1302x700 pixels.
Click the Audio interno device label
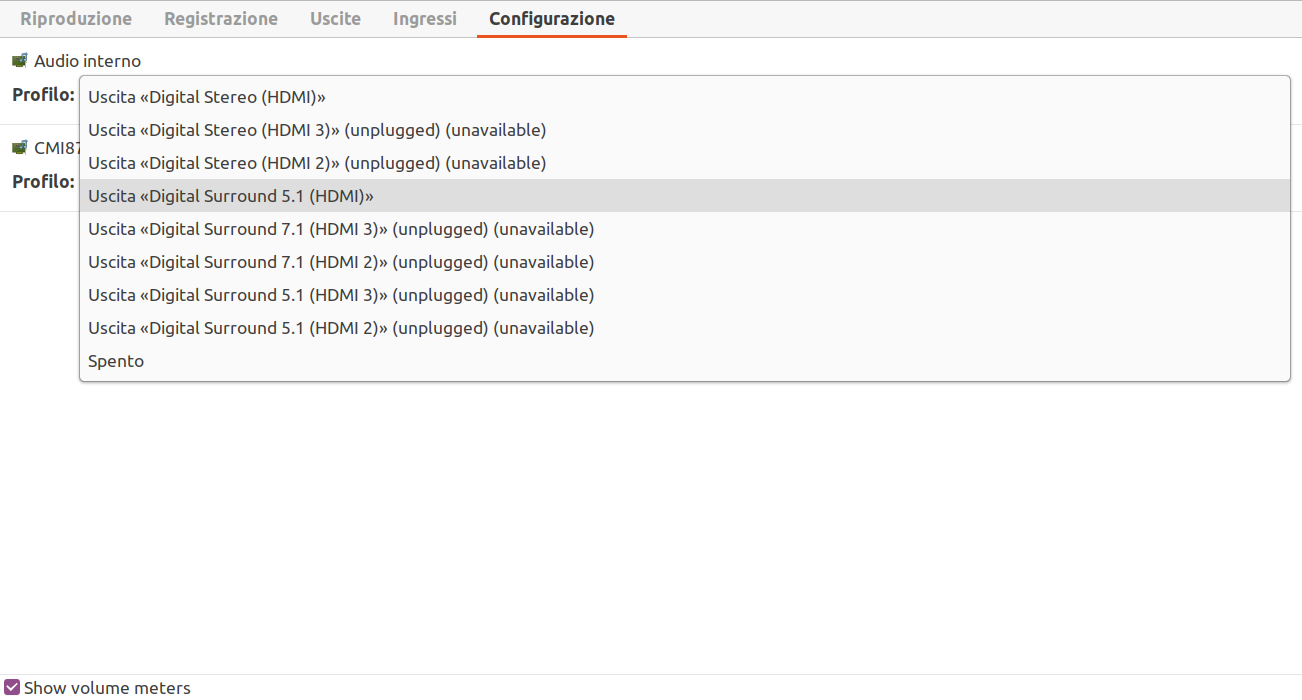[x=87, y=61]
